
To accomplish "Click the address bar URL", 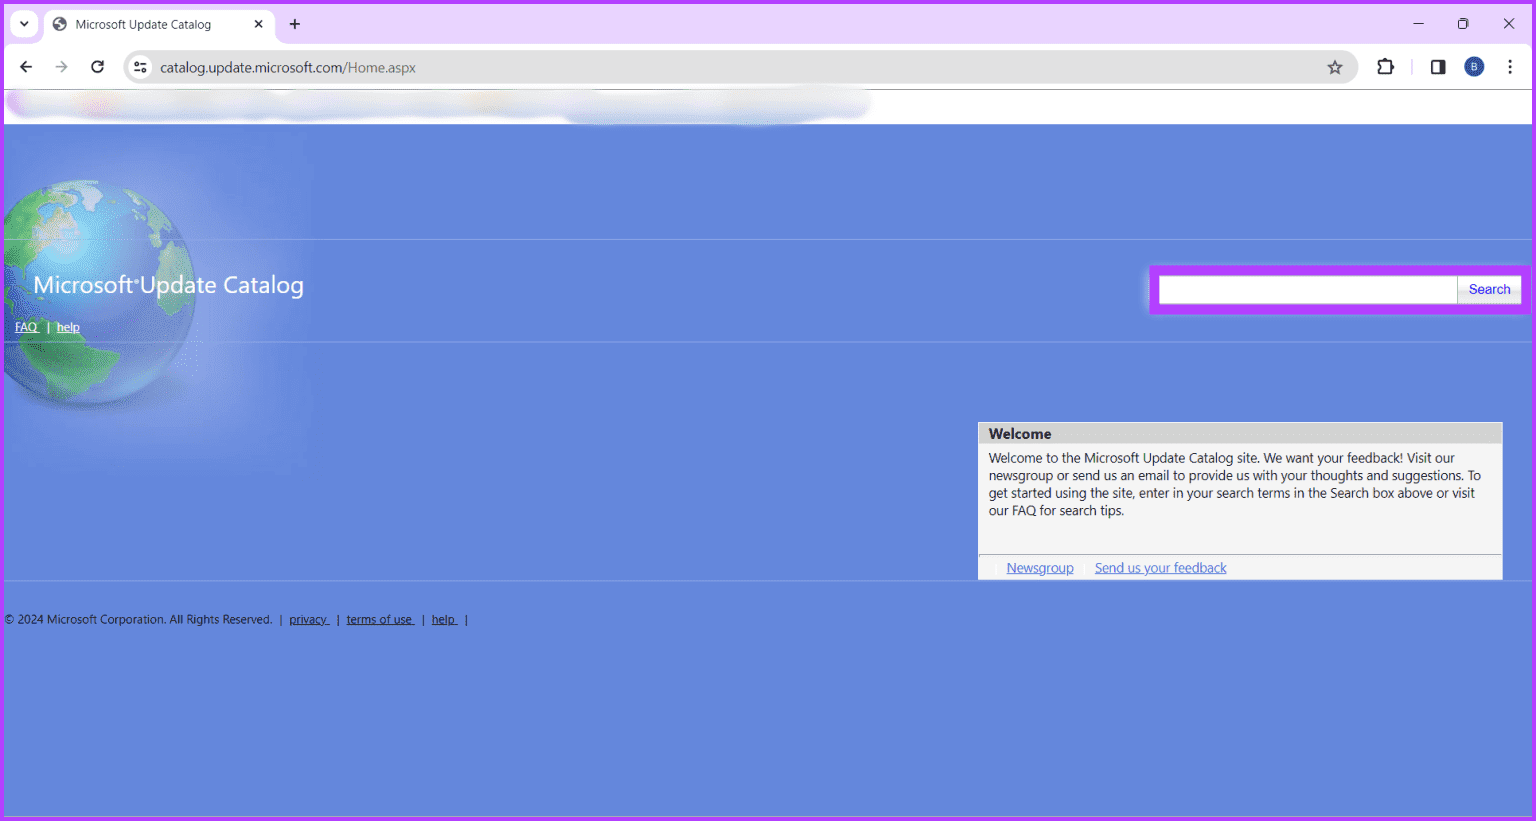I will pyautogui.click(x=288, y=68).
